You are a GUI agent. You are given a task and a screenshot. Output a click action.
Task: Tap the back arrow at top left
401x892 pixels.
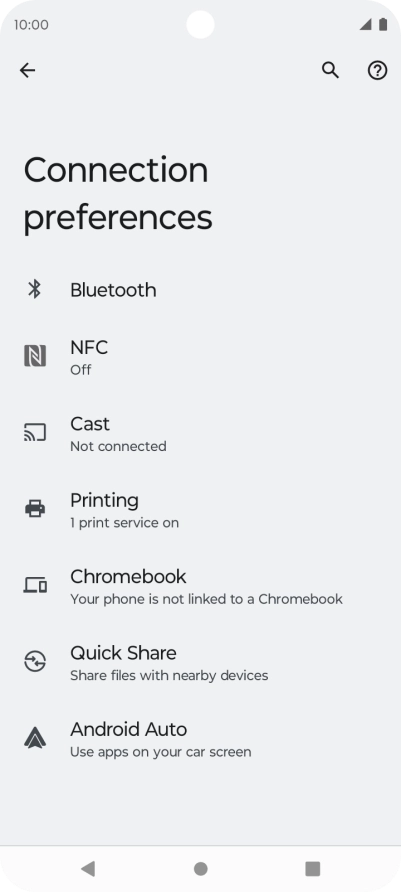point(27,70)
